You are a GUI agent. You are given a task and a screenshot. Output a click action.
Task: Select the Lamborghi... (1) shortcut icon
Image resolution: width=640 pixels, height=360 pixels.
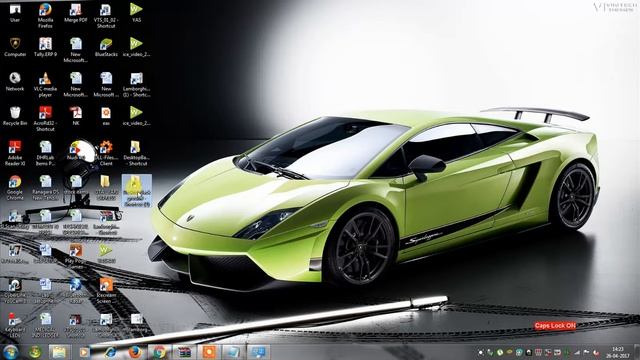pyautogui.click(x=136, y=85)
